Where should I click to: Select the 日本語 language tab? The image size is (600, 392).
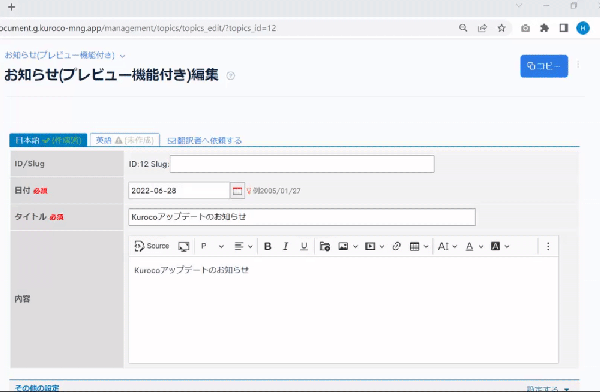tap(48, 140)
